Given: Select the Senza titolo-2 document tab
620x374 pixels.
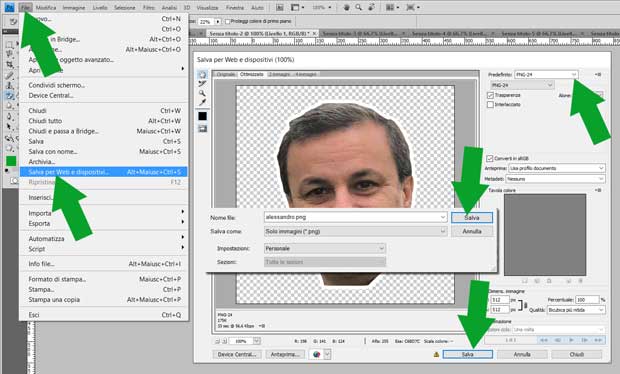Looking at the screenshot, I should [x=262, y=34].
